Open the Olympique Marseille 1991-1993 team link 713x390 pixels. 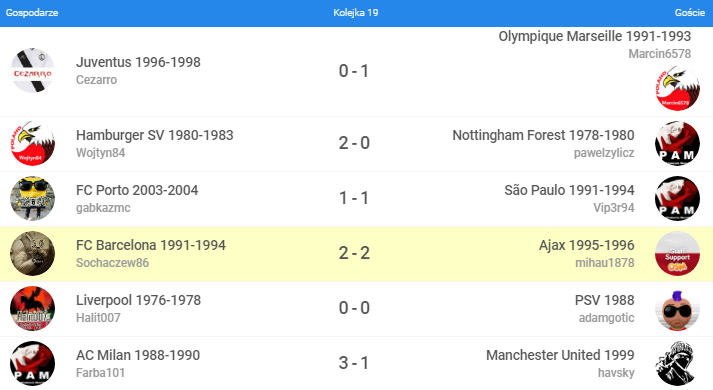[595, 36]
